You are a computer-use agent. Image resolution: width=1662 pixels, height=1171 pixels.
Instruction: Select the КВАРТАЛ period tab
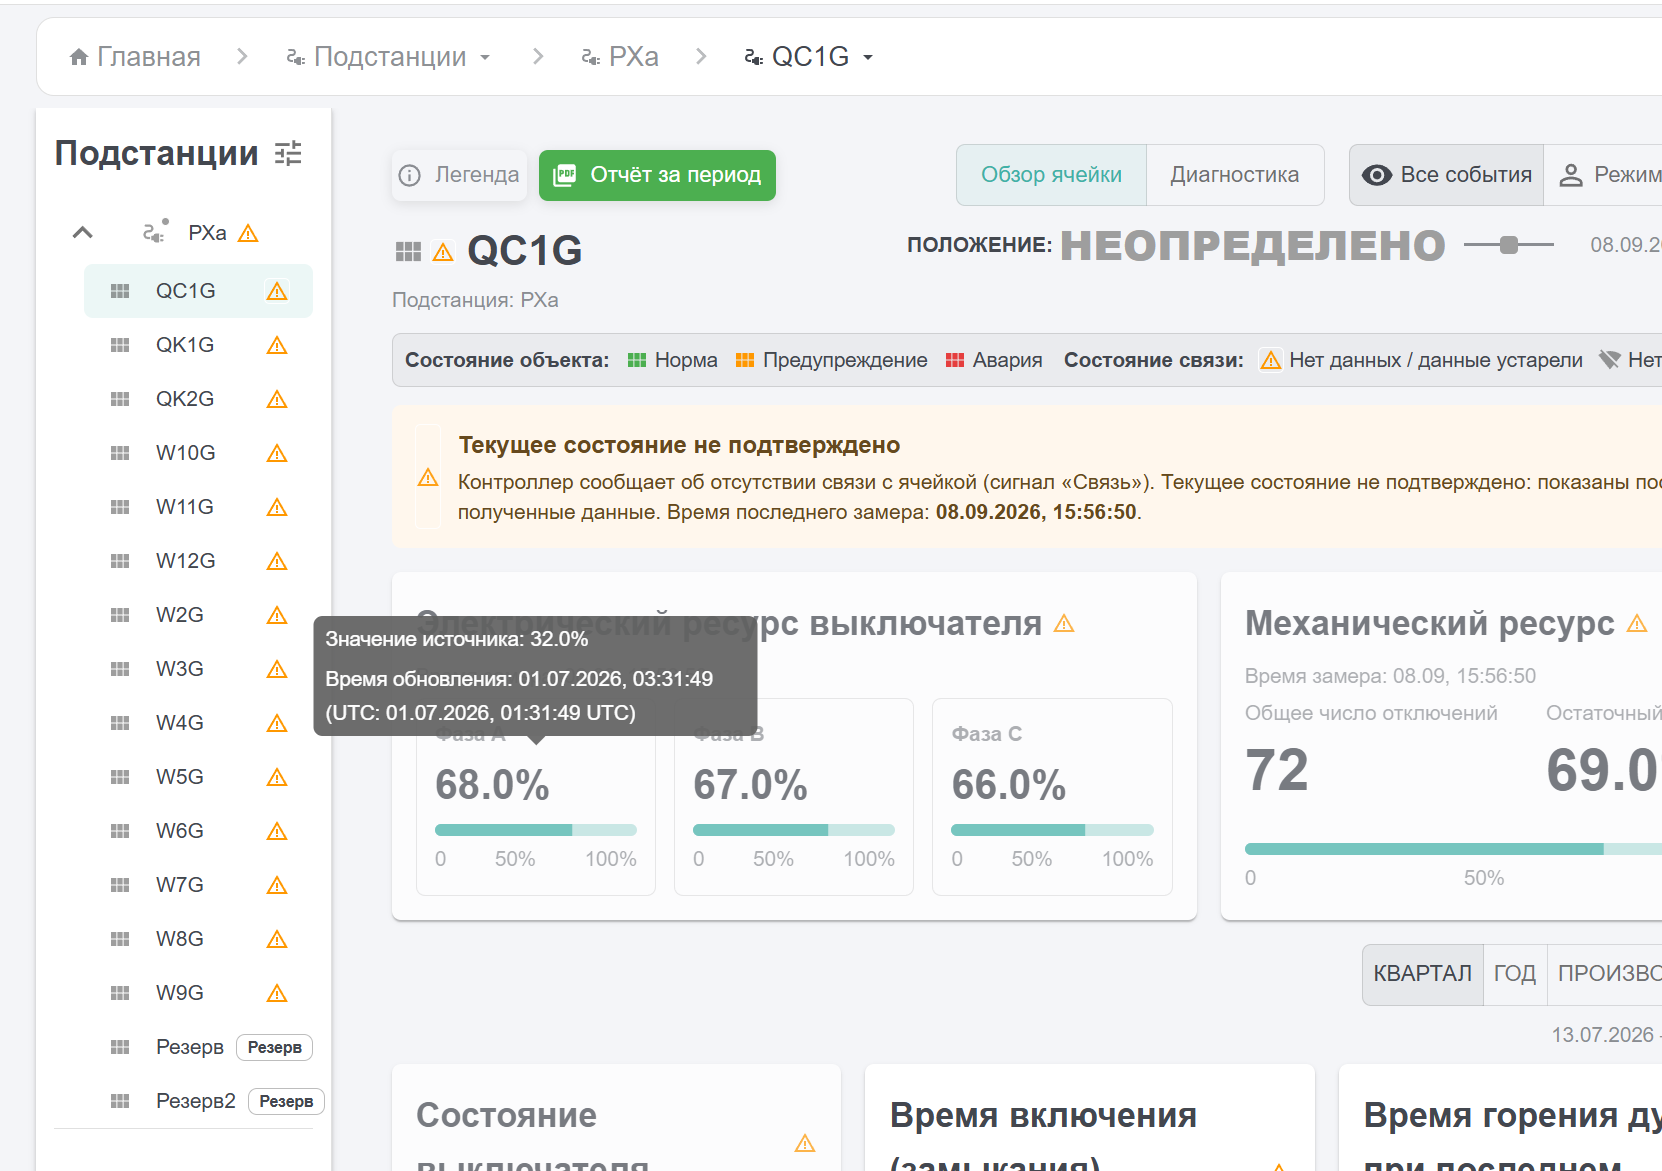pos(1423,974)
